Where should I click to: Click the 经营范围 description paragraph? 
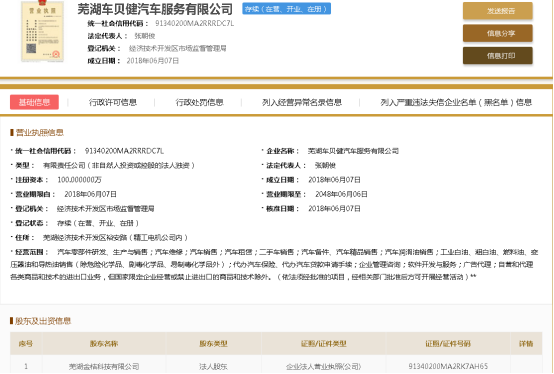[x=274, y=264]
